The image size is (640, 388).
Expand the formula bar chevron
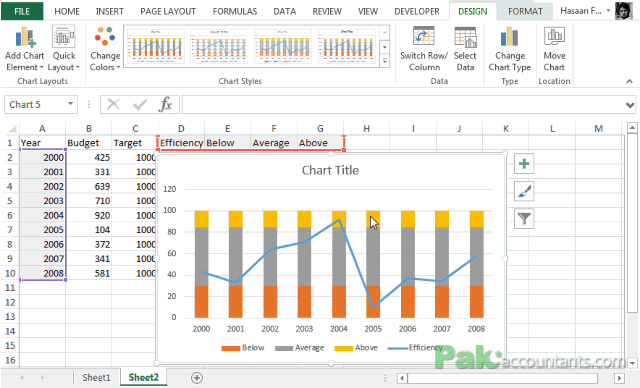point(630,105)
